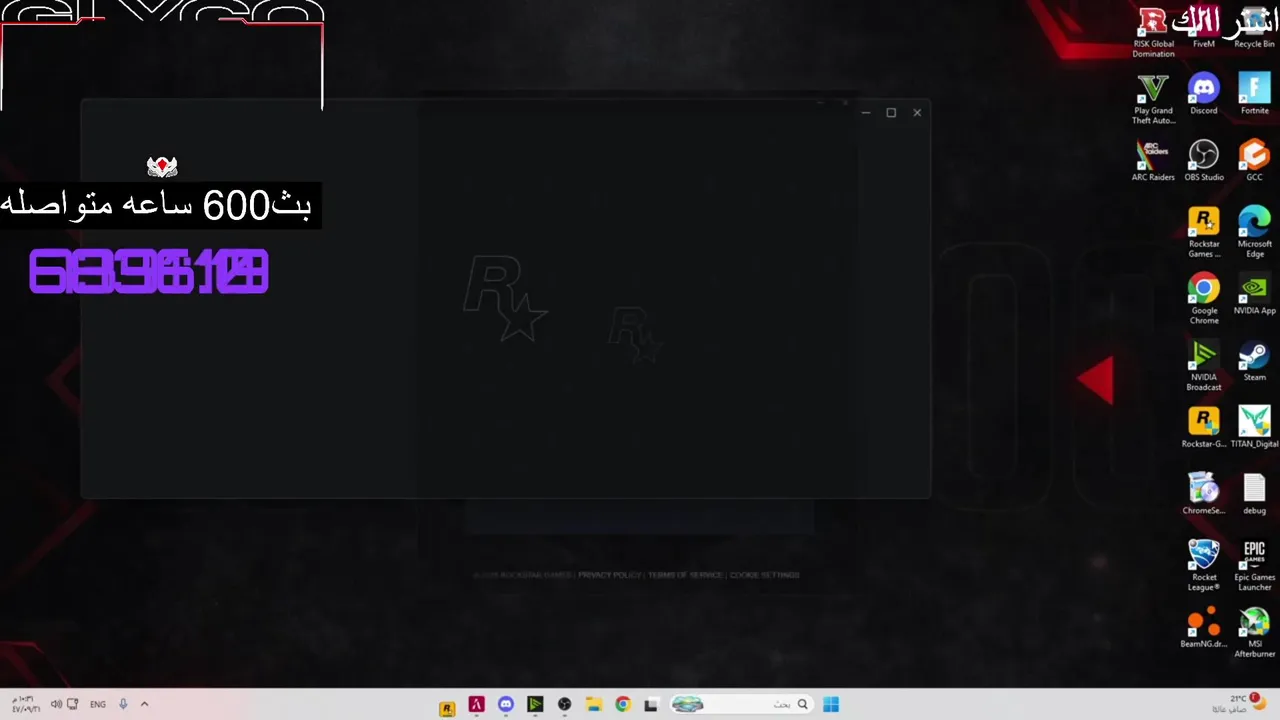Open Google Chrome desktop shortcut
This screenshot has width=1280, height=720.
click(1204, 299)
